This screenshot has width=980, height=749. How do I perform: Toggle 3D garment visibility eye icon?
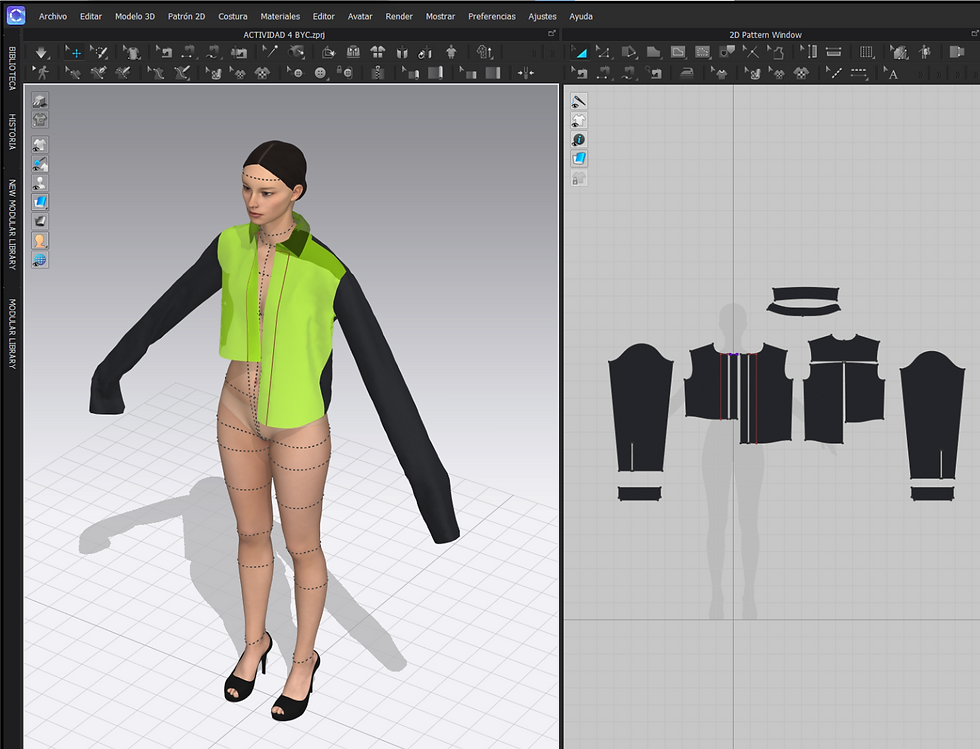(x=40, y=145)
